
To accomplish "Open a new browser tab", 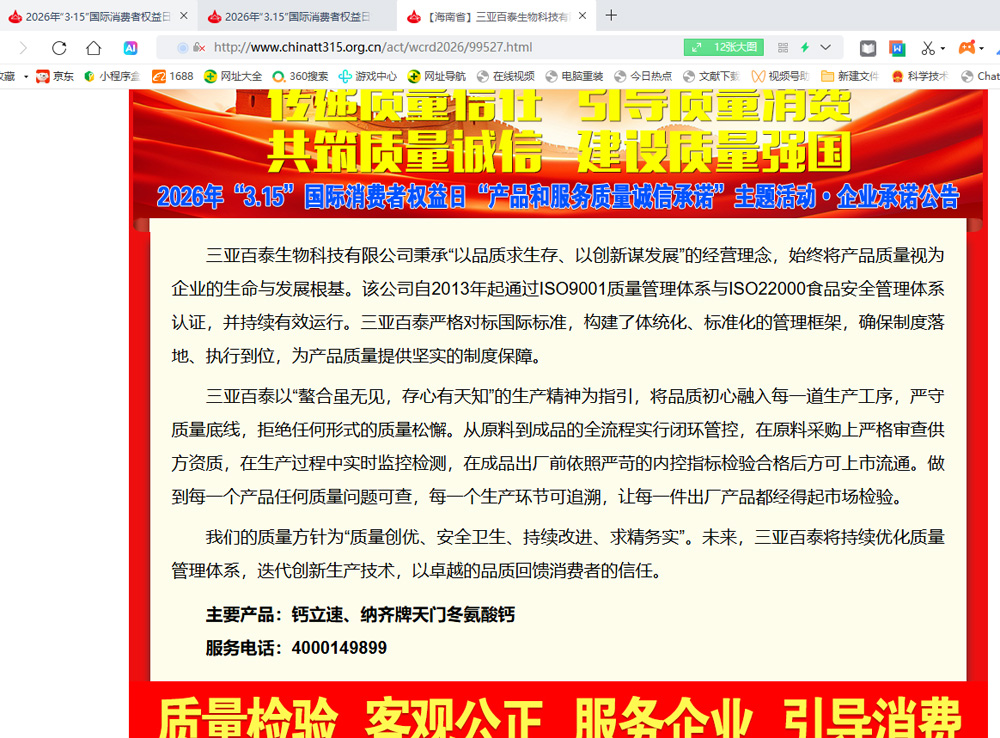I will click(x=612, y=15).
